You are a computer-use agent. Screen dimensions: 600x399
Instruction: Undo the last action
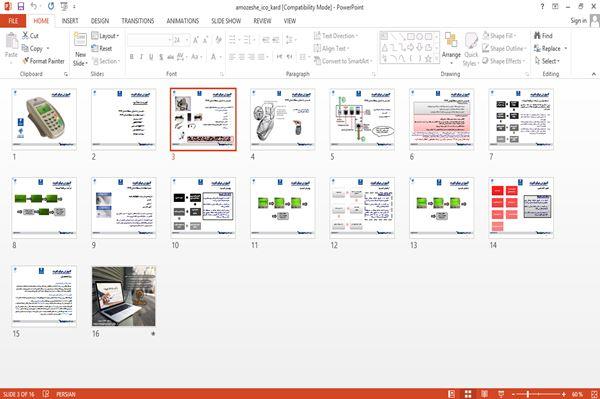(34, 7)
